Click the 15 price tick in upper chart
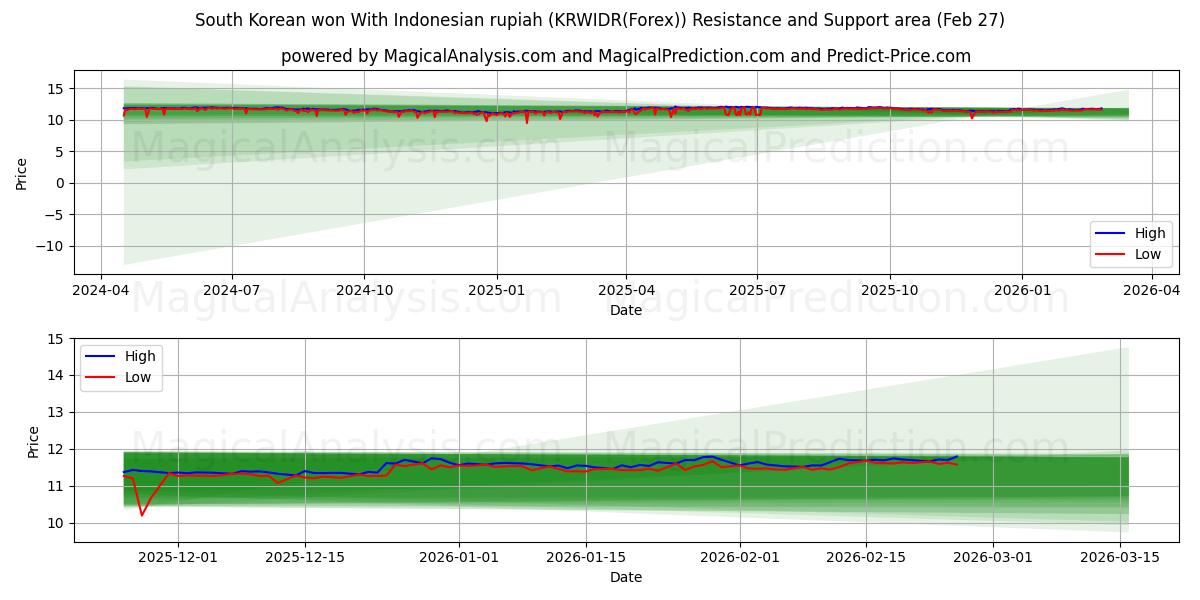This screenshot has width=1200, height=600. [58, 89]
